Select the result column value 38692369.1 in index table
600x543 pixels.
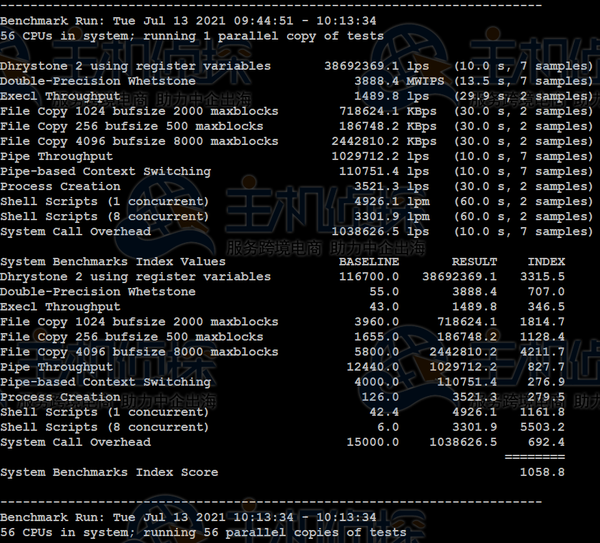pyautogui.click(x=460, y=277)
